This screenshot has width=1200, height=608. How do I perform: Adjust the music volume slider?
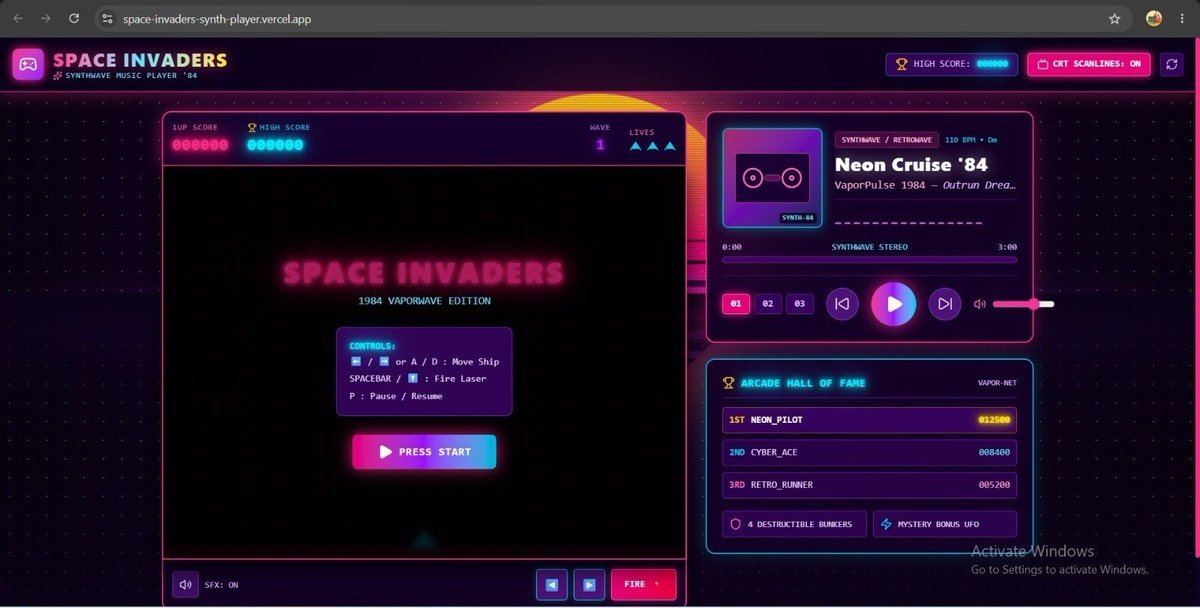[1023, 304]
